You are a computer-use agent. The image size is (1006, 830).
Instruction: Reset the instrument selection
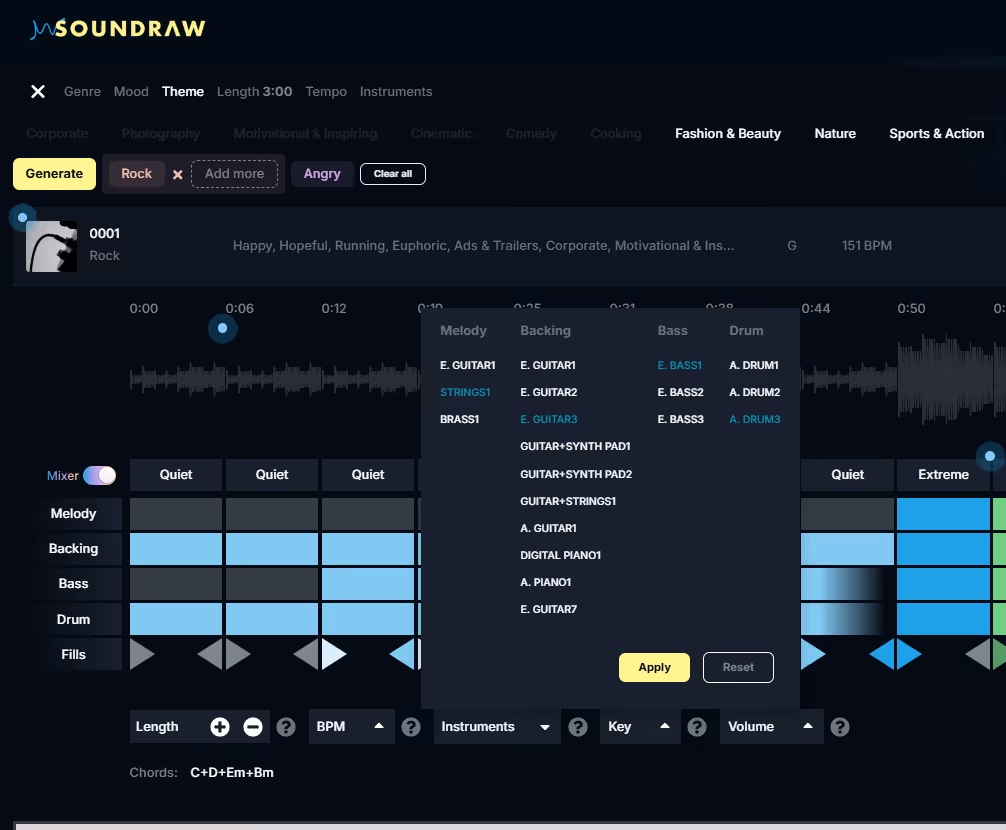pos(738,668)
